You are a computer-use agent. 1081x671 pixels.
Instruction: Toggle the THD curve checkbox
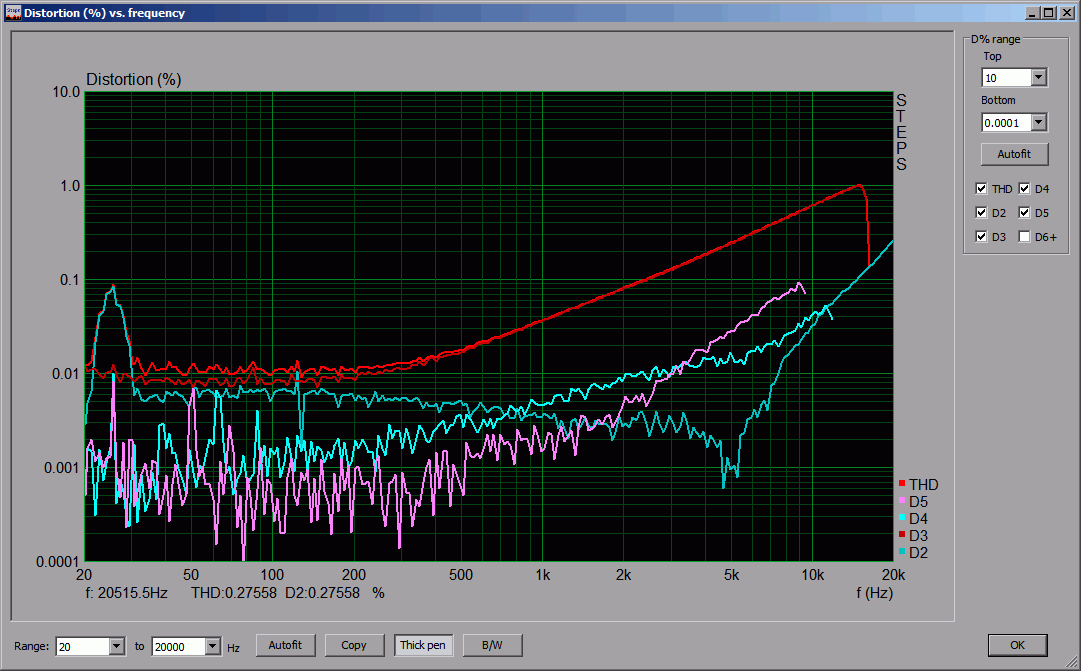click(981, 189)
